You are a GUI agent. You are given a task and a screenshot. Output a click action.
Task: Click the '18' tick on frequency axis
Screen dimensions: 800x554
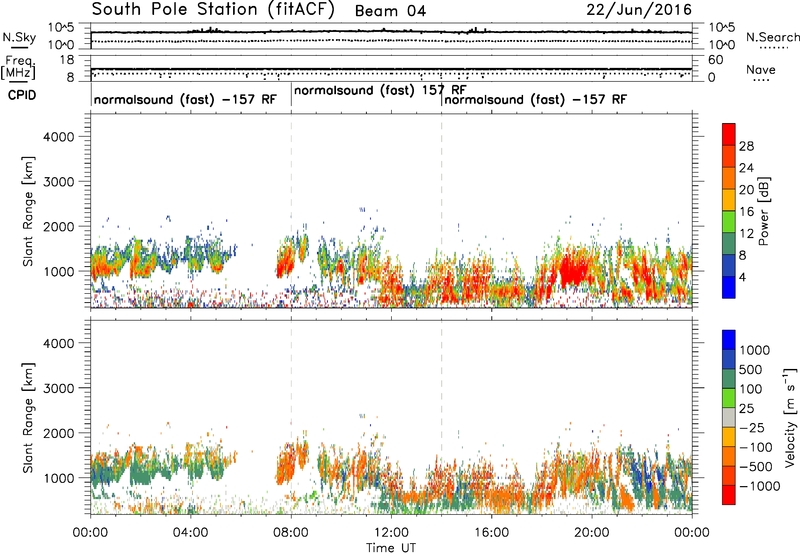[x=67, y=60]
